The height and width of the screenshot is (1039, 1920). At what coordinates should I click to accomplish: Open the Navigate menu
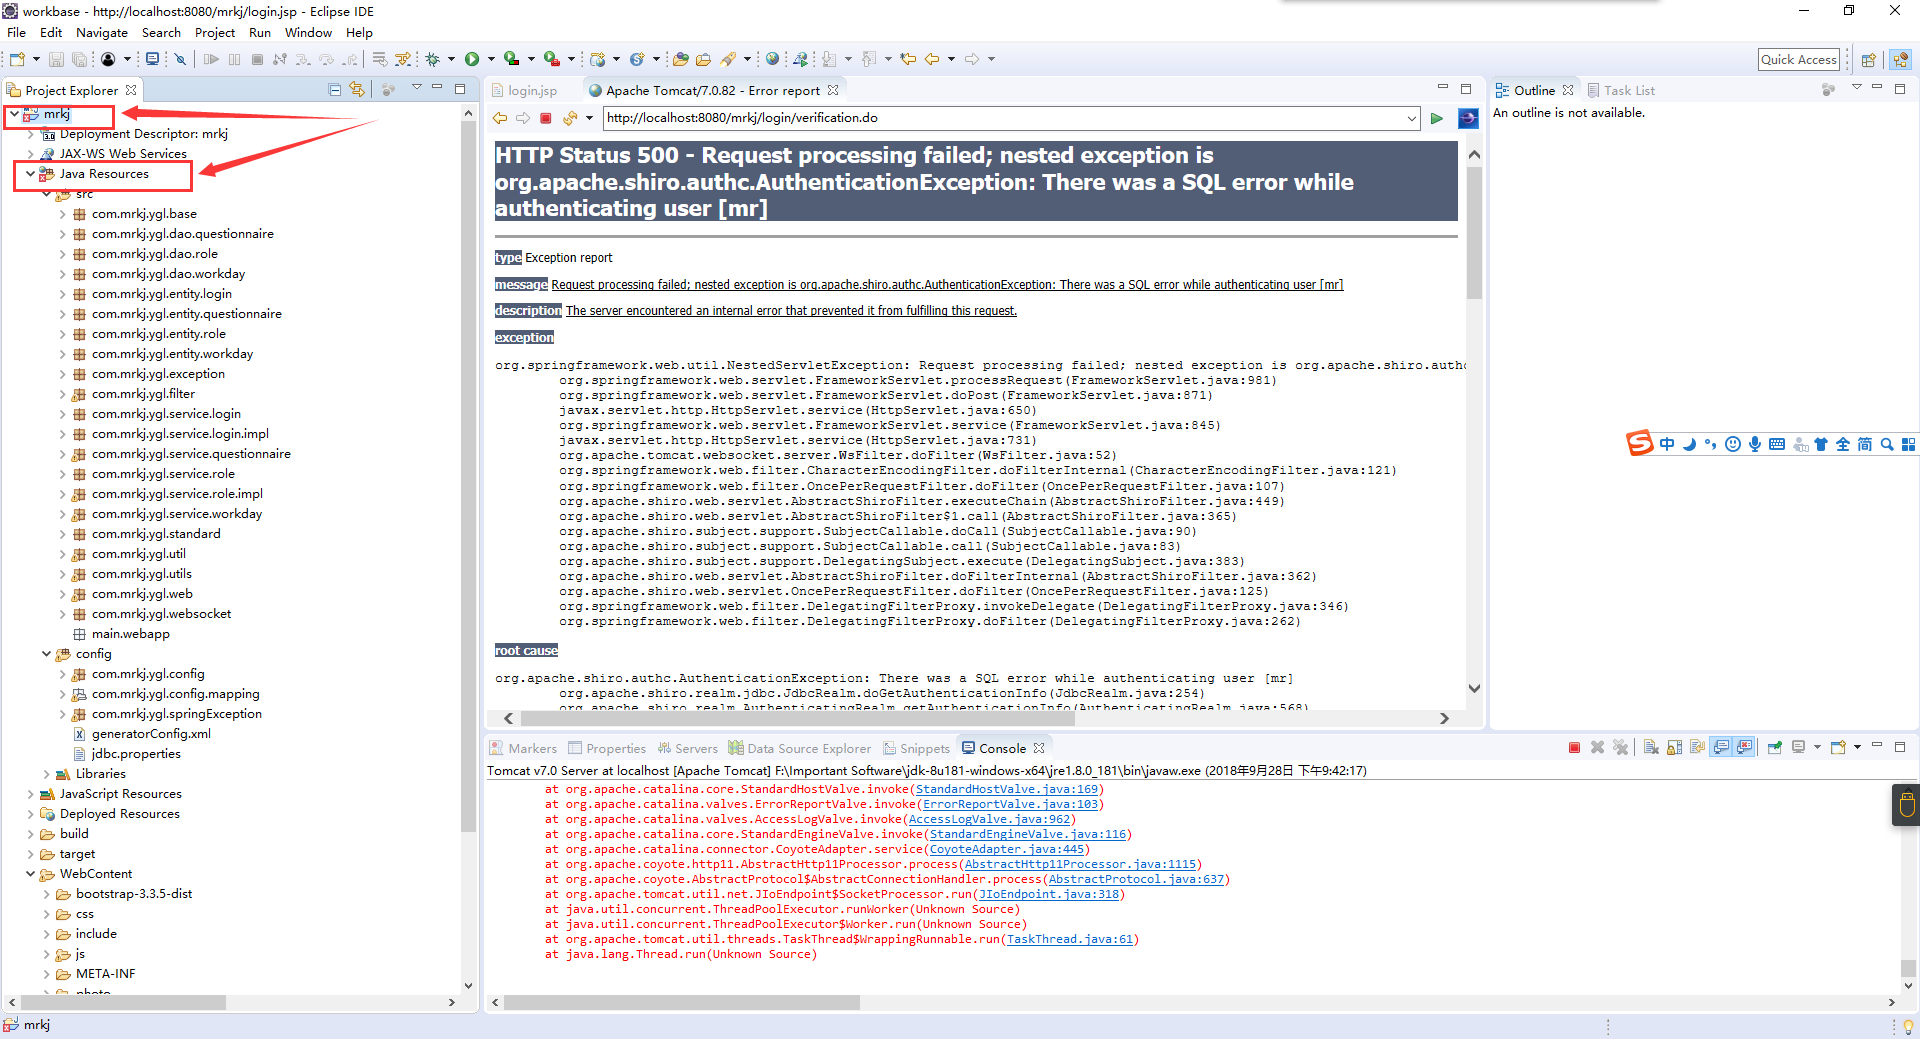click(102, 32)
